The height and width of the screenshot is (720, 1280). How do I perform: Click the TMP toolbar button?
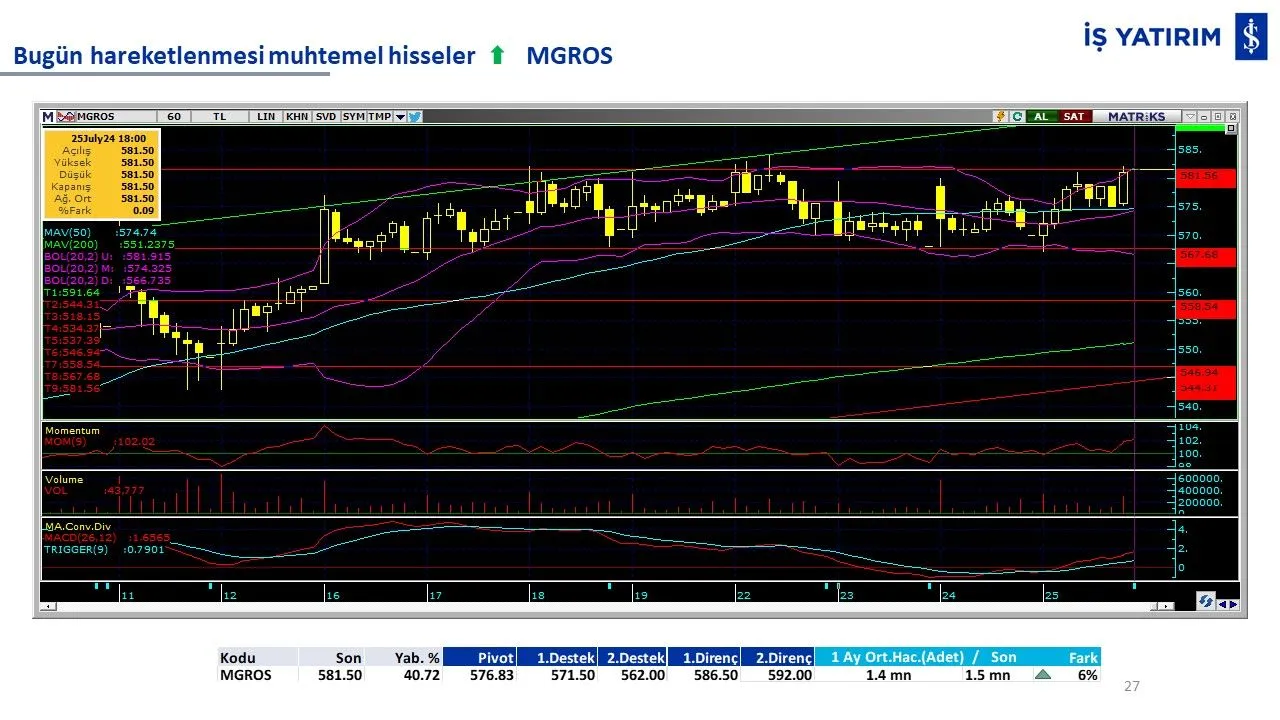click(x=380, y=117)
